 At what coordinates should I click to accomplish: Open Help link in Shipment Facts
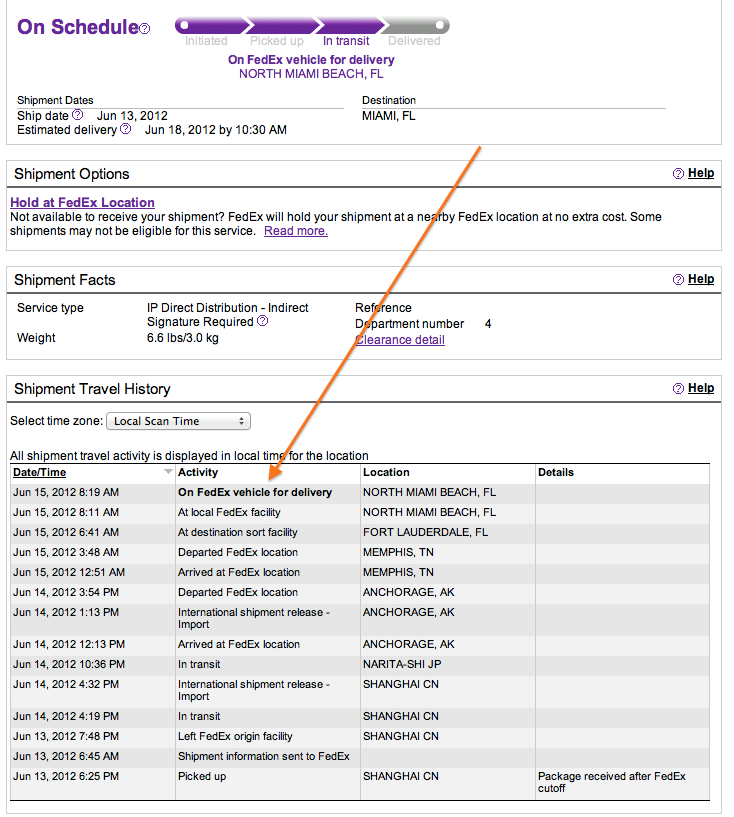click(x=701, y=279)
